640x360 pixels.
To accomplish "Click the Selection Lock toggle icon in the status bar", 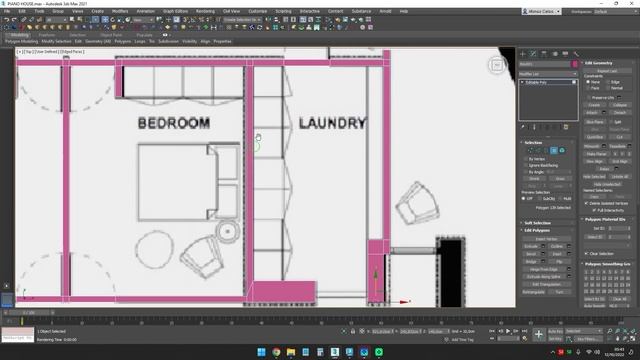I will (353, 331).
